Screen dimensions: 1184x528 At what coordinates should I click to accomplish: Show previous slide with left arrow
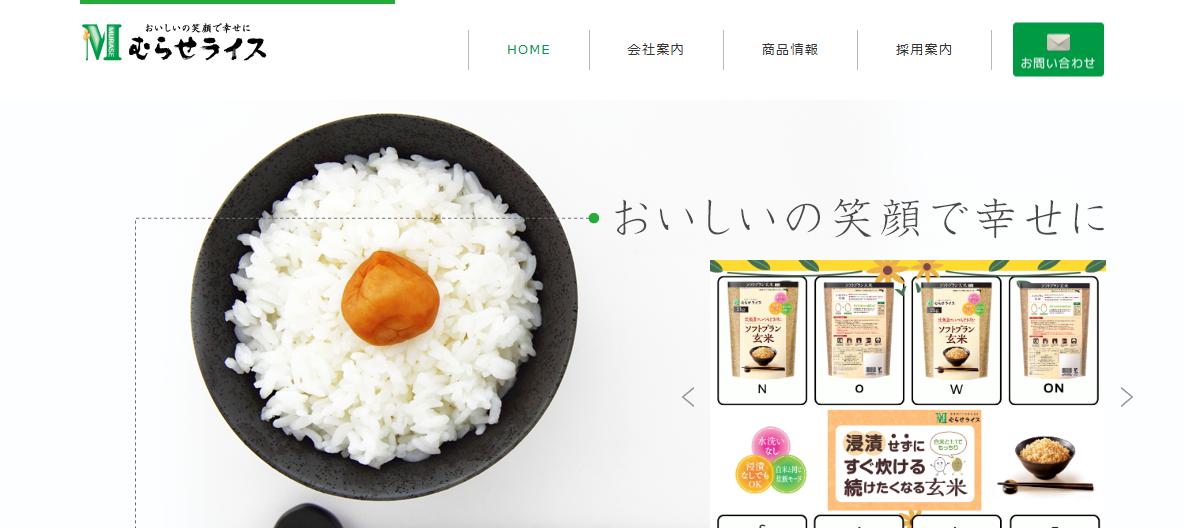pos(688,397)
